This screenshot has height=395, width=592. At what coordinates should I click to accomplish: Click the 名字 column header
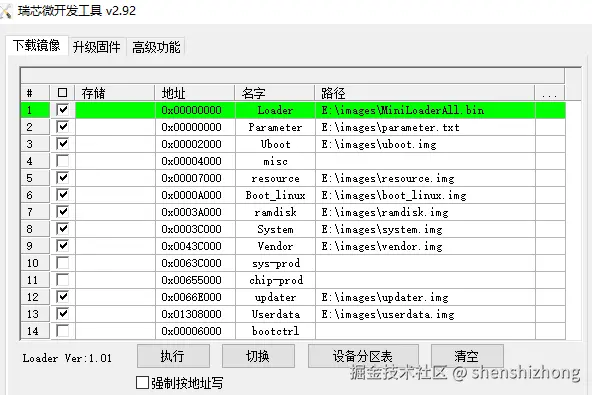[x=275, y=93]
